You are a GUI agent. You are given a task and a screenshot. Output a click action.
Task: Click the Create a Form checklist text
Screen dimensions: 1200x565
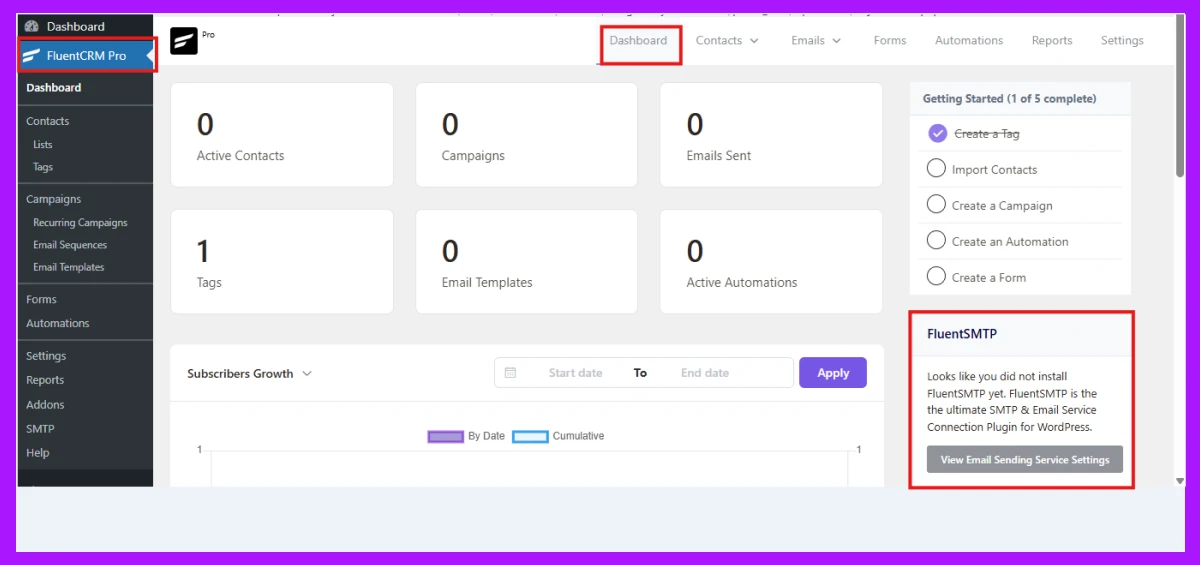[x=989, y=278]
